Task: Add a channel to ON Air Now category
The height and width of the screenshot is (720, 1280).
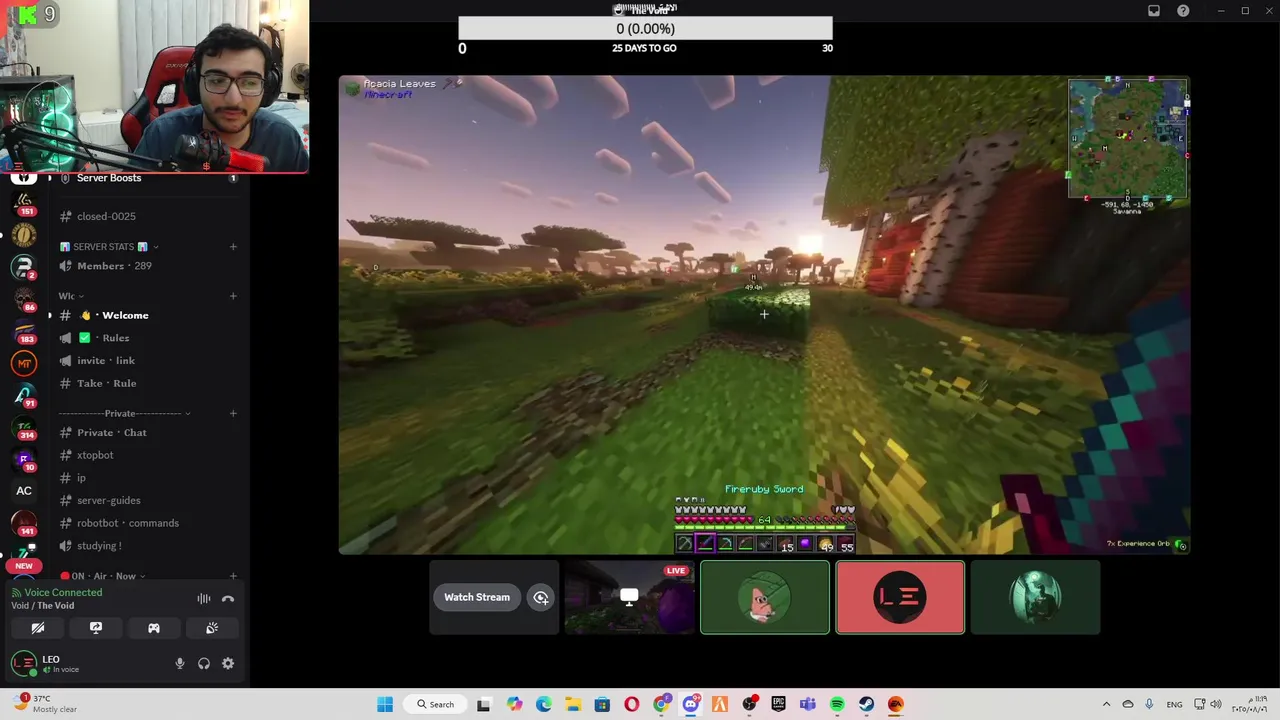Action: click(233, 576)
